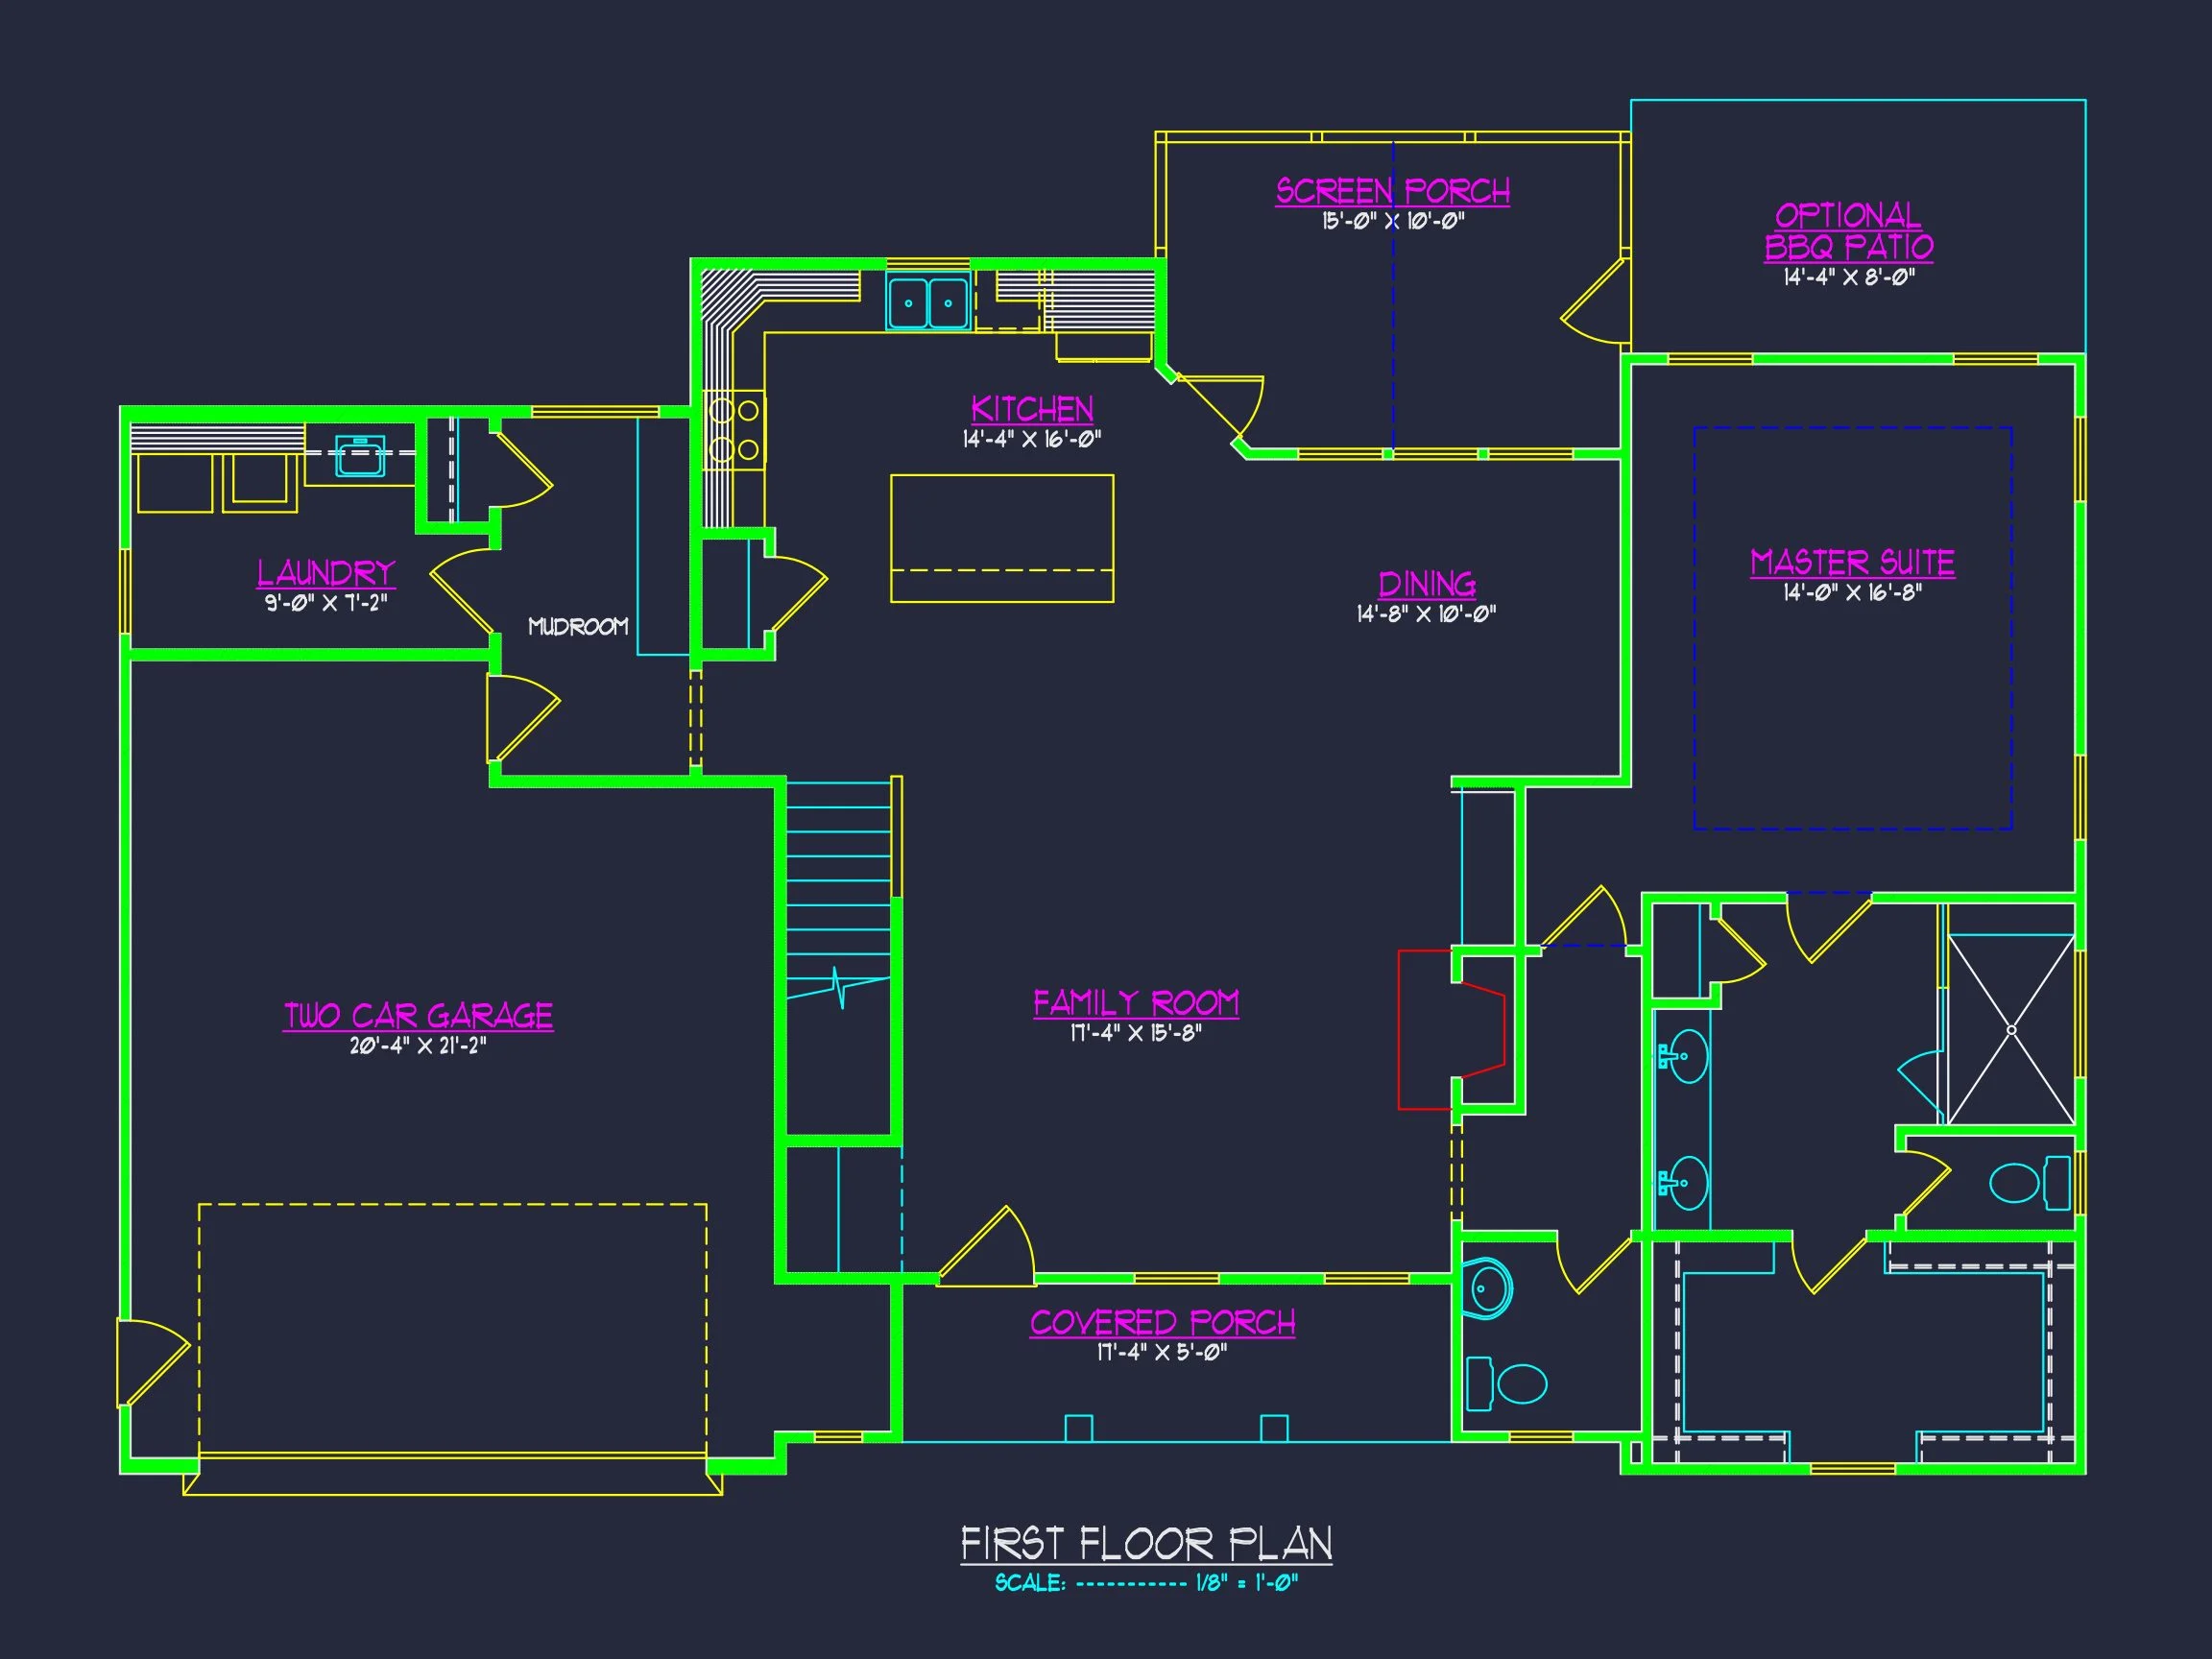Select the KITCHEN room label
Screen dimensions: 2212x1659
pyautogui.click(x=1032, y=409)
